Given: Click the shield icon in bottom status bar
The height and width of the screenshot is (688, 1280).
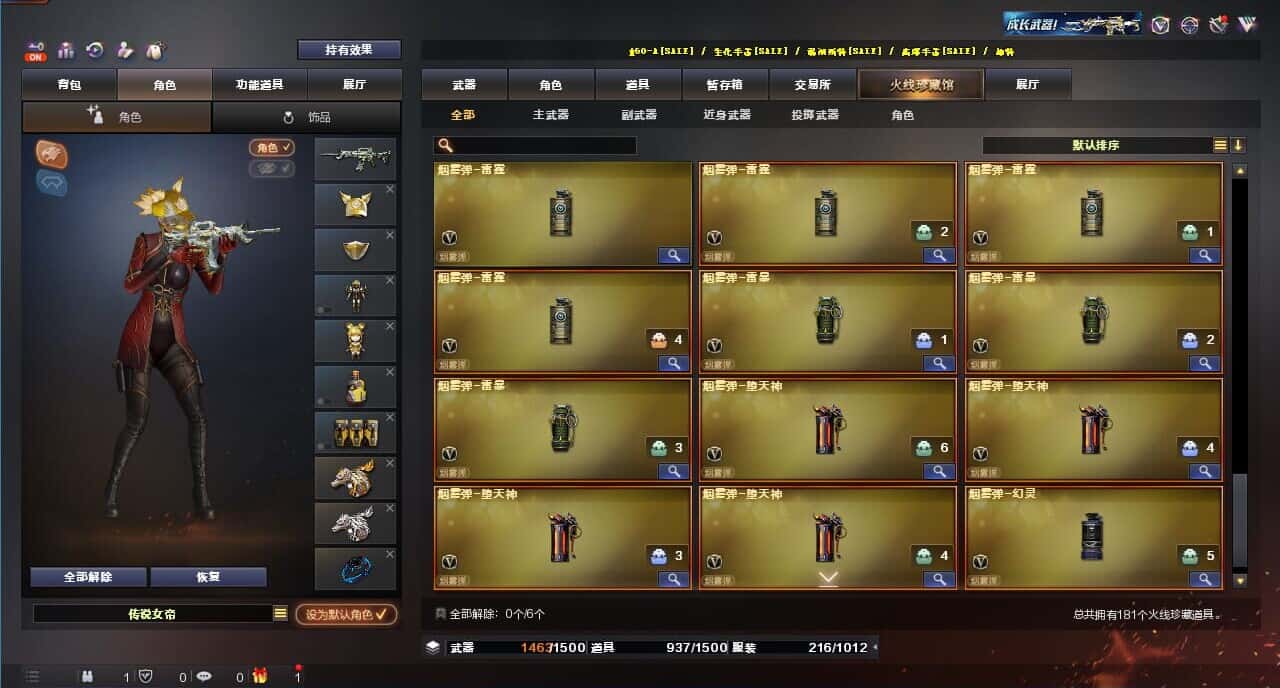Looking at the screenshot, I should [x=146, y=677].
